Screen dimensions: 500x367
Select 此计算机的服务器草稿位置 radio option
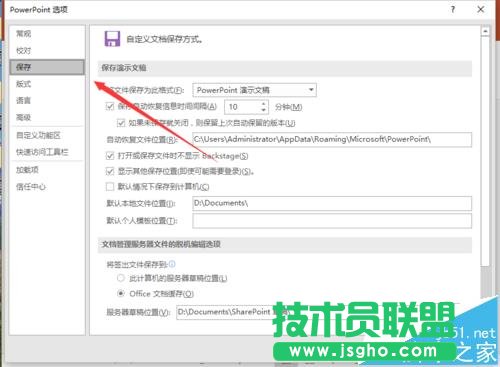121,278
